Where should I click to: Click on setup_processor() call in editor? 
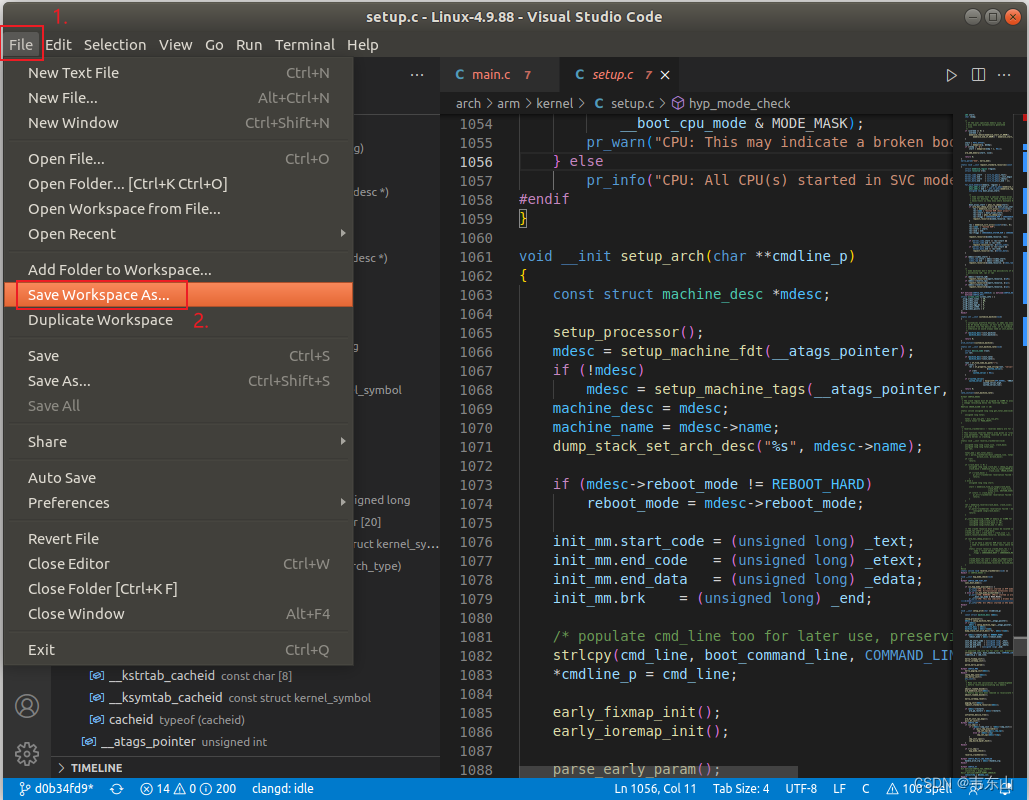click(x=627, y=332)
